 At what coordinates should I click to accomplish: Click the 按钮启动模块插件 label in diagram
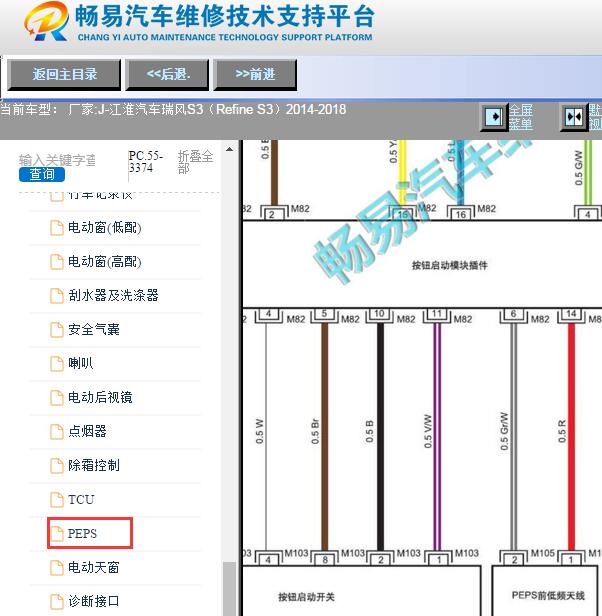click(x=450, y=266)
